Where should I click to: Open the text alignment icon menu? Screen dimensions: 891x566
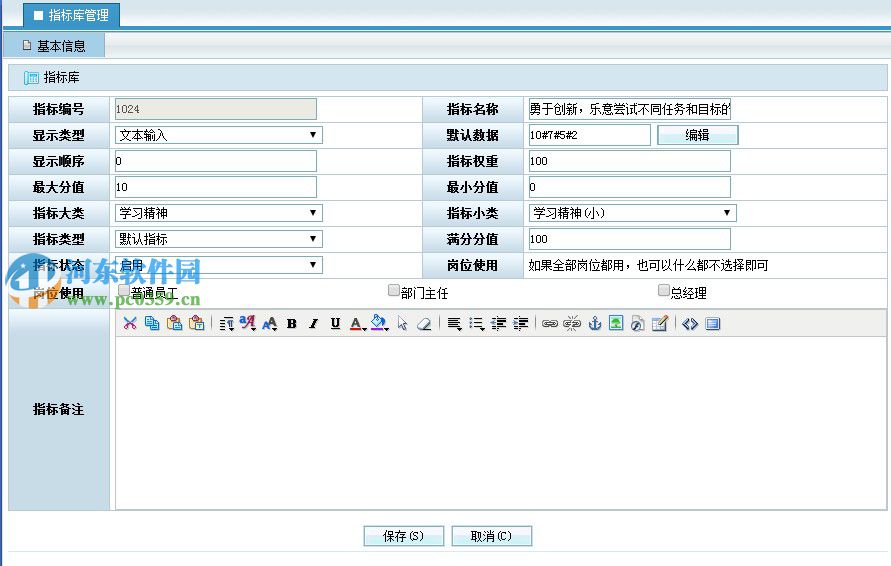point(454,323)
